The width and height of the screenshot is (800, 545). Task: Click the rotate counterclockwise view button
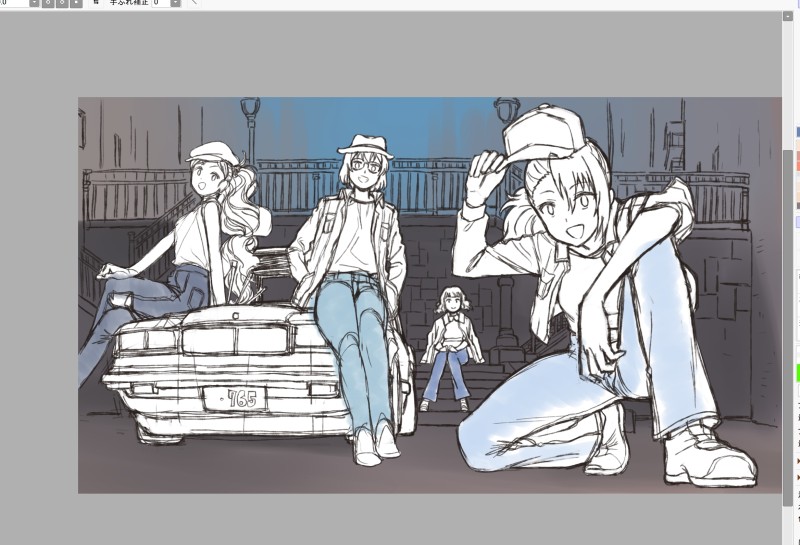click(x=48, y=3)
